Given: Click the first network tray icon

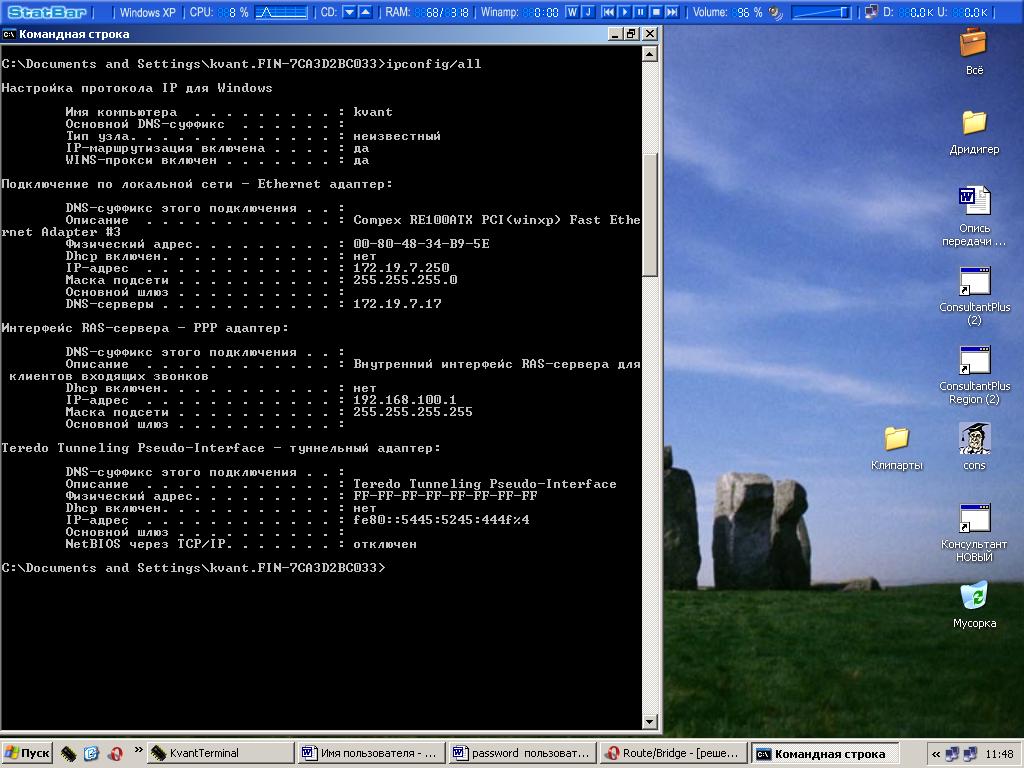Looking at the screenshot, I should coord(953,754).
